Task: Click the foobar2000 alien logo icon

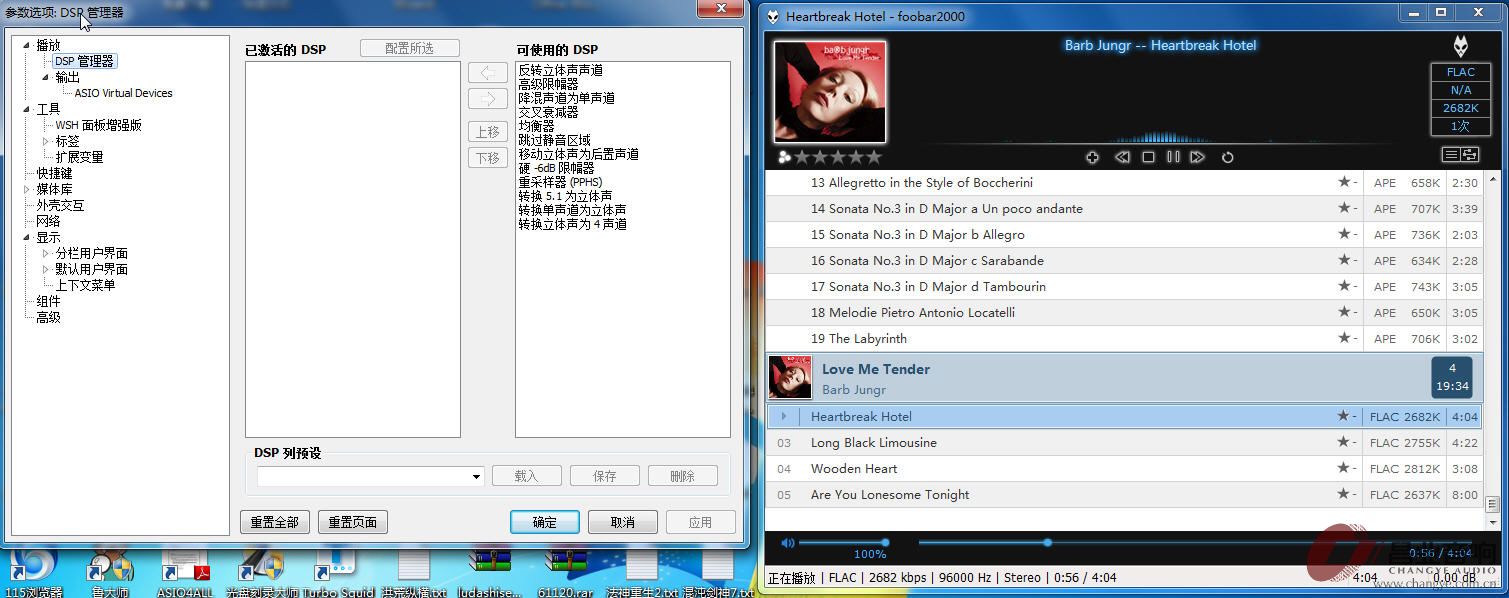Action: click(1461, 46)
